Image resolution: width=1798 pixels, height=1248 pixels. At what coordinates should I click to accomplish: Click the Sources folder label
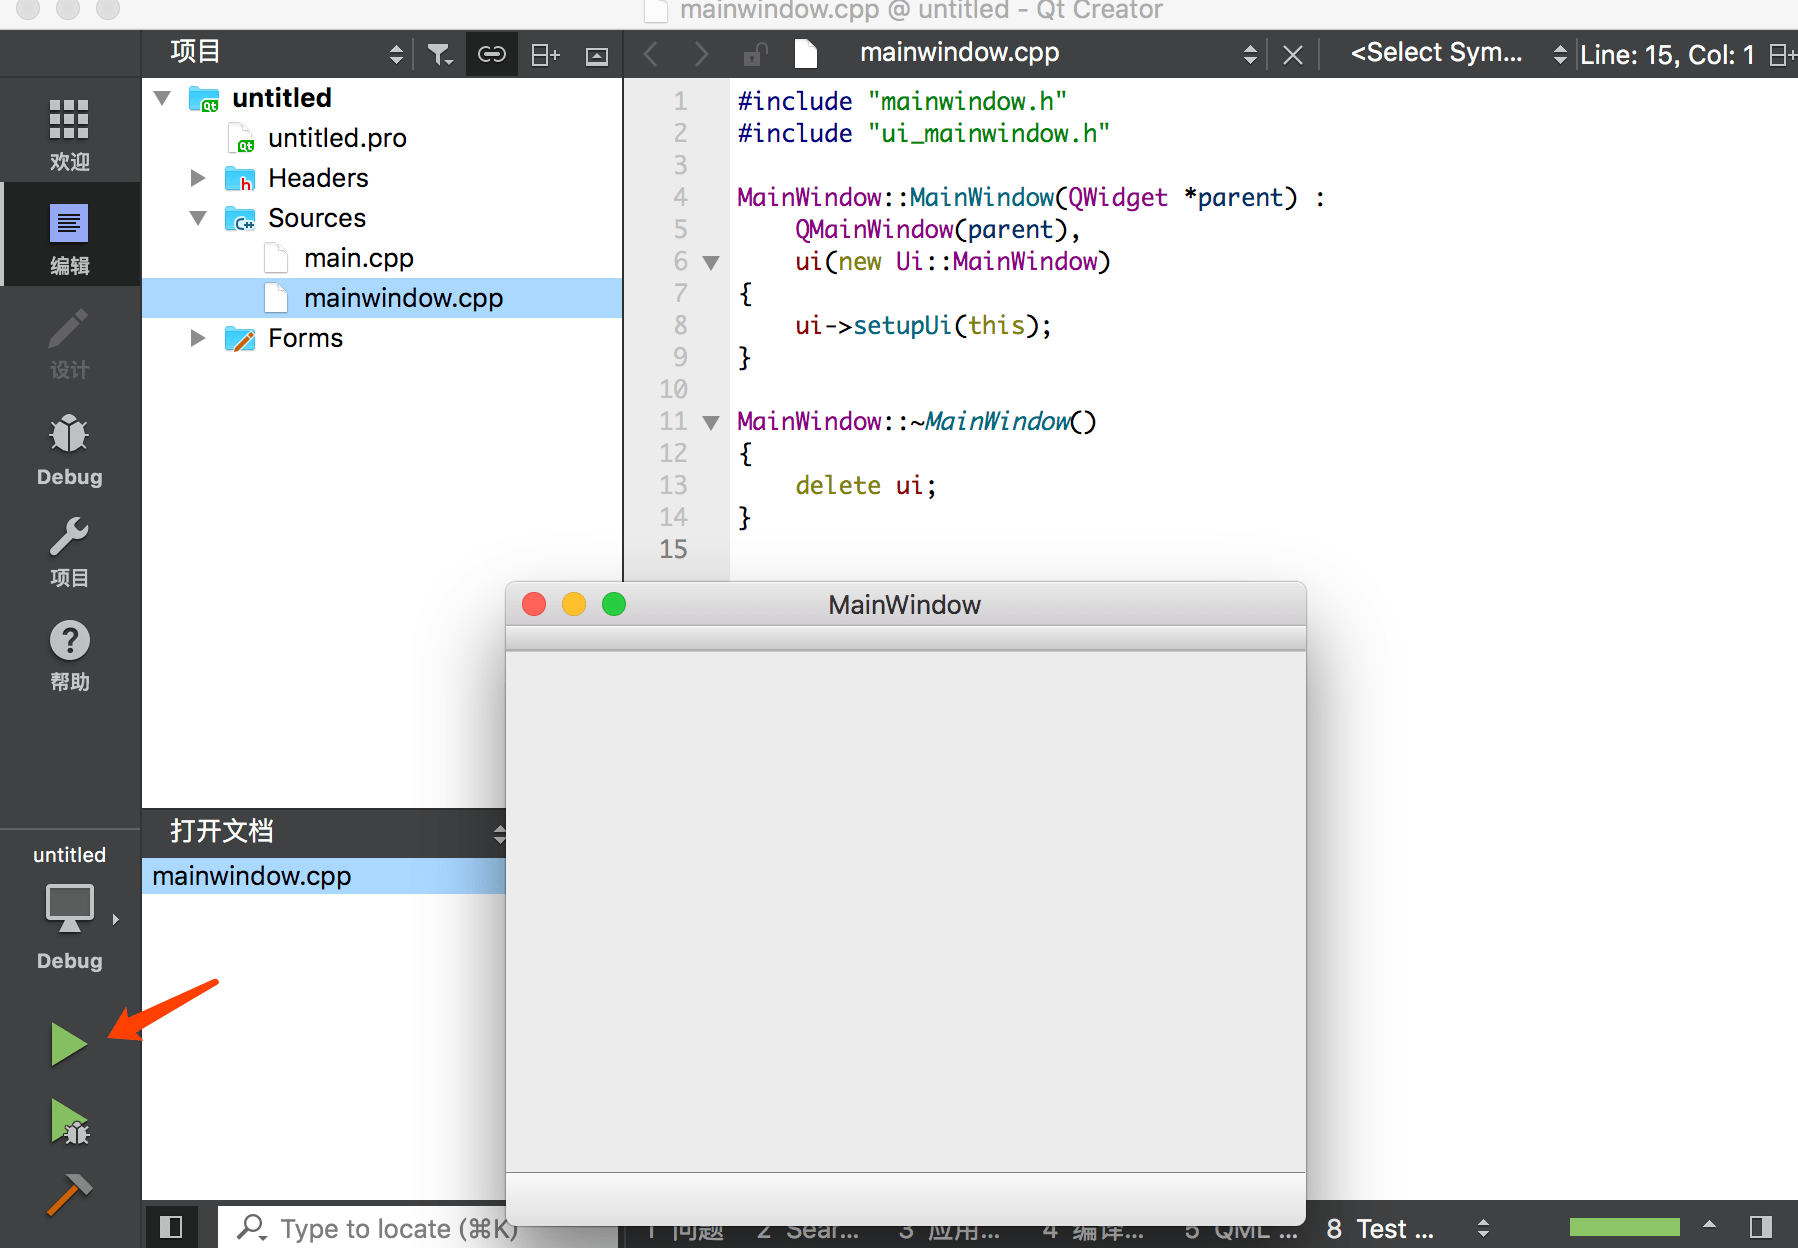pos(316,218)
